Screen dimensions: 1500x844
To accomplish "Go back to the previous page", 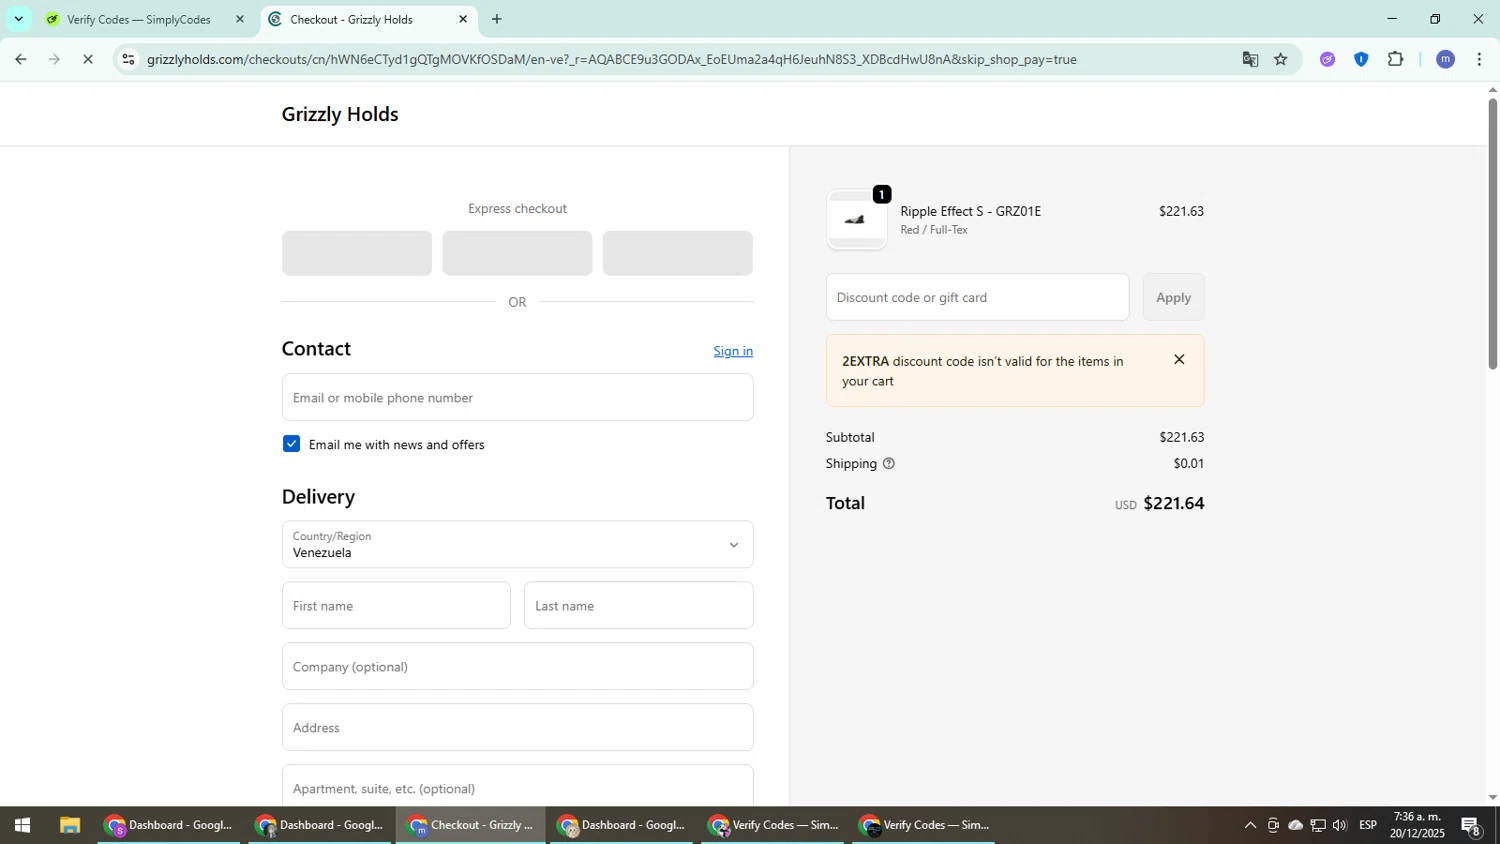I will point(20,59).
